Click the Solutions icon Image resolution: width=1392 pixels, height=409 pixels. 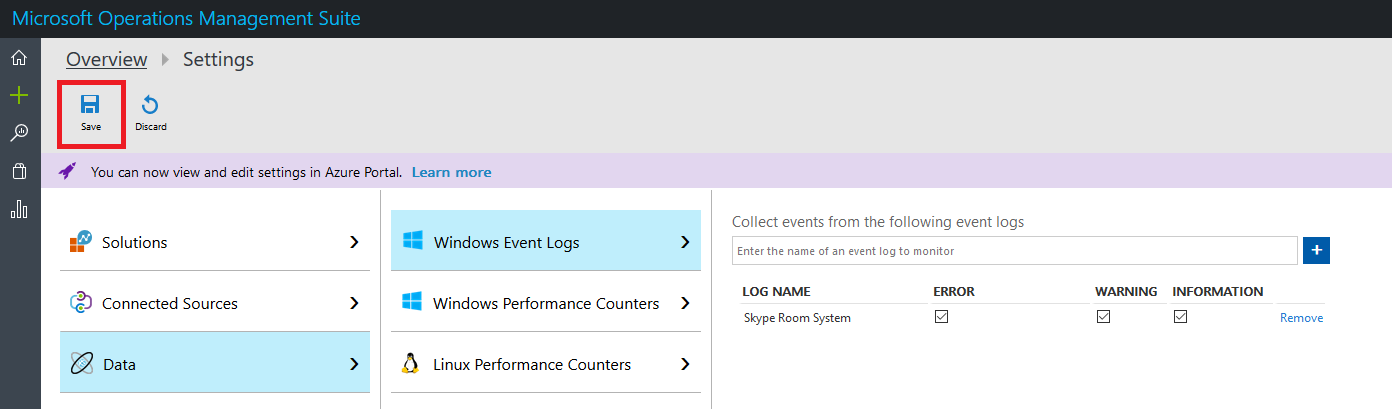(81, 242)
